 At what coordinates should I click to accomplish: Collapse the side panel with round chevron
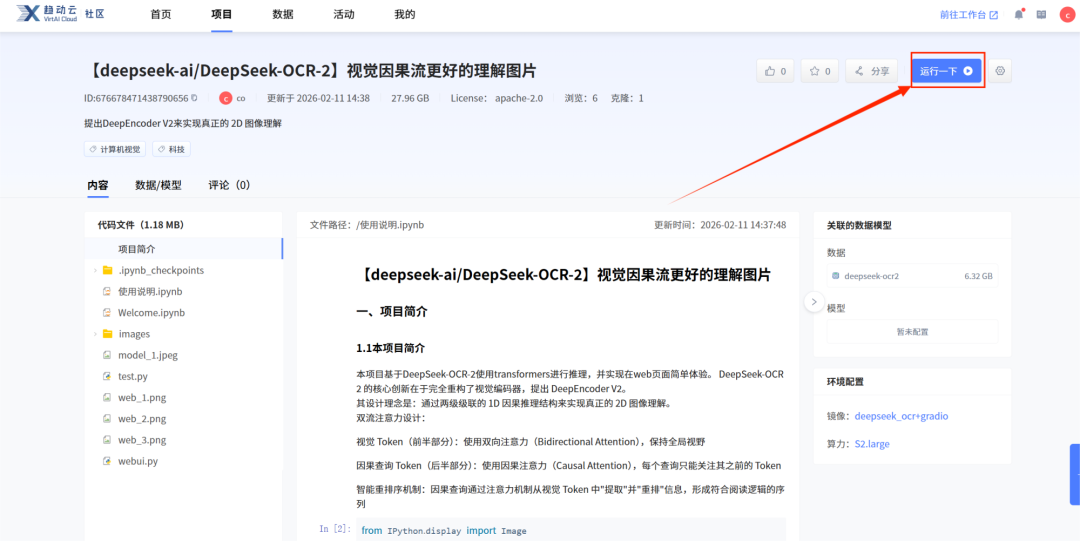tap(814, 301)
